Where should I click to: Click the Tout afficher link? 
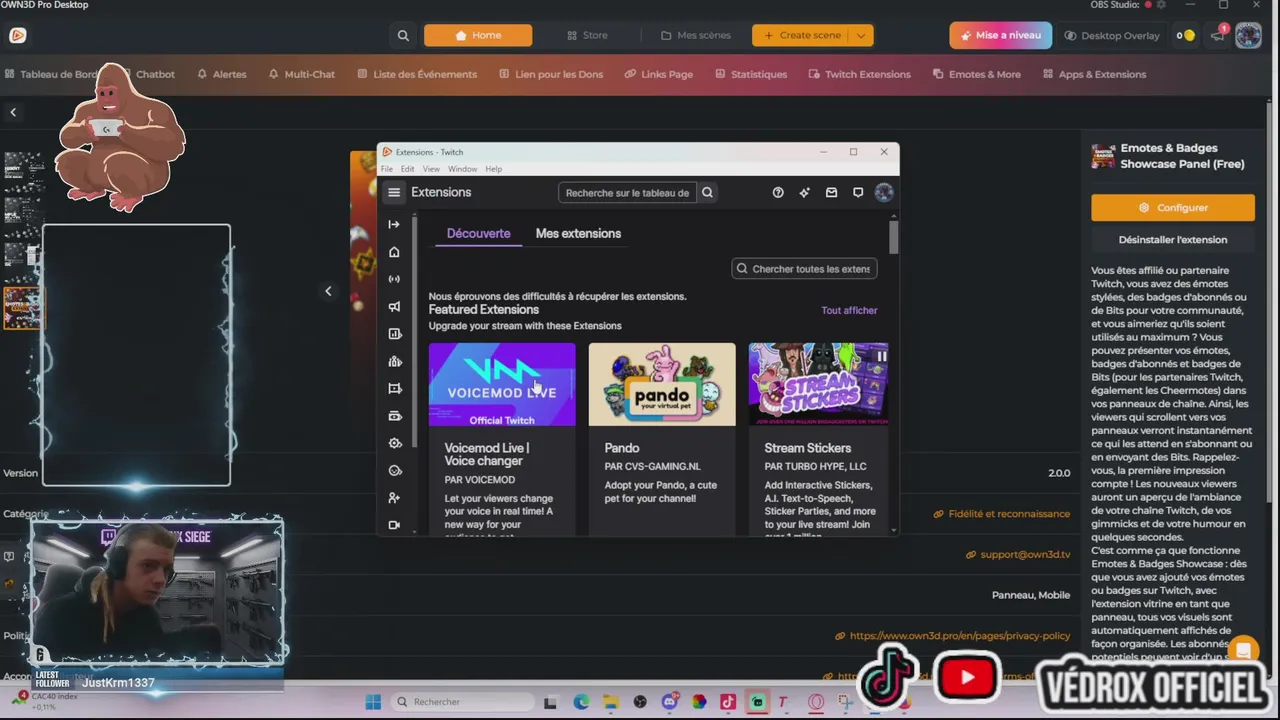click(x=849, y=311)
